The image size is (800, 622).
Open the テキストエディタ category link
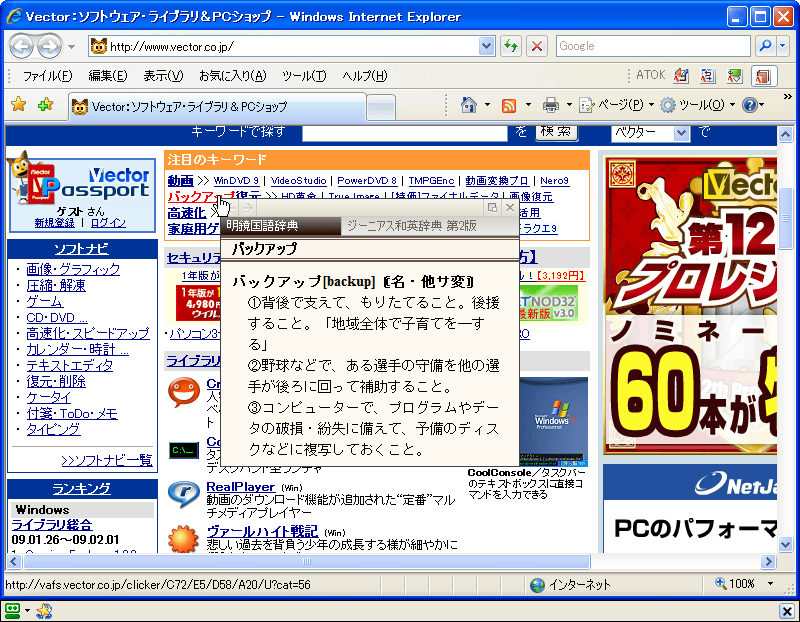69,365
